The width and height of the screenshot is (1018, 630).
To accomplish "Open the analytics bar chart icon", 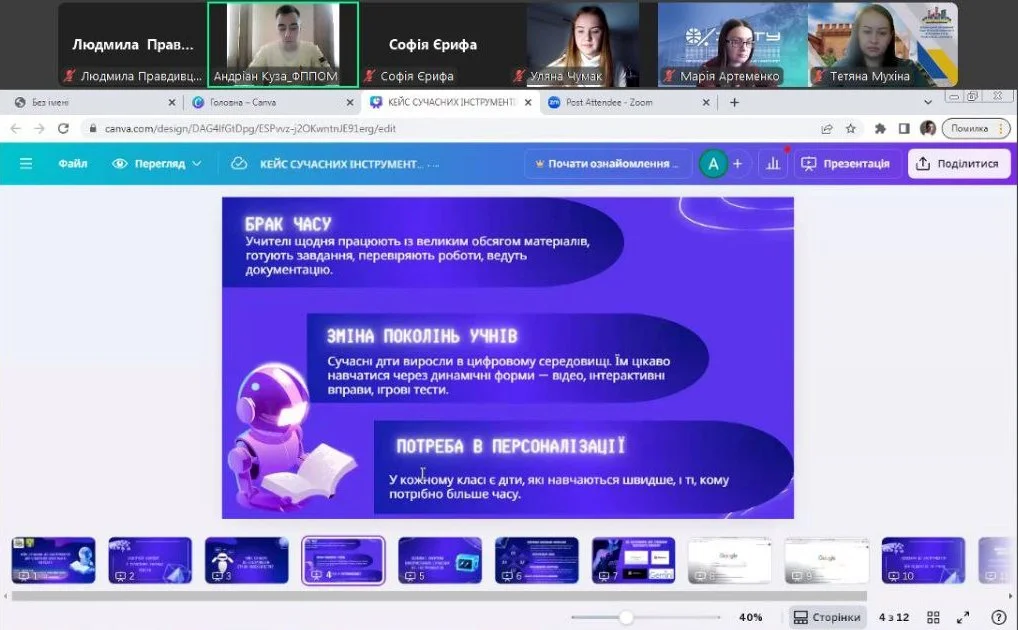I will tap(772, 164).
